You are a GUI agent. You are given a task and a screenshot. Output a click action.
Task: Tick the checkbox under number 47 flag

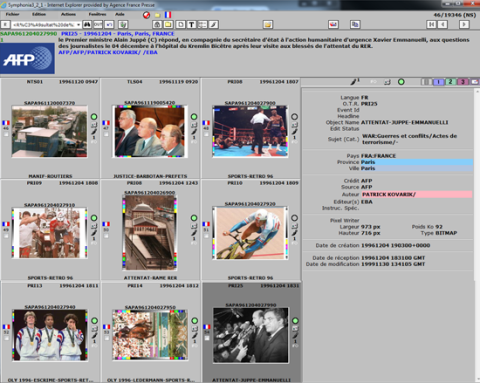click(106, 134)
